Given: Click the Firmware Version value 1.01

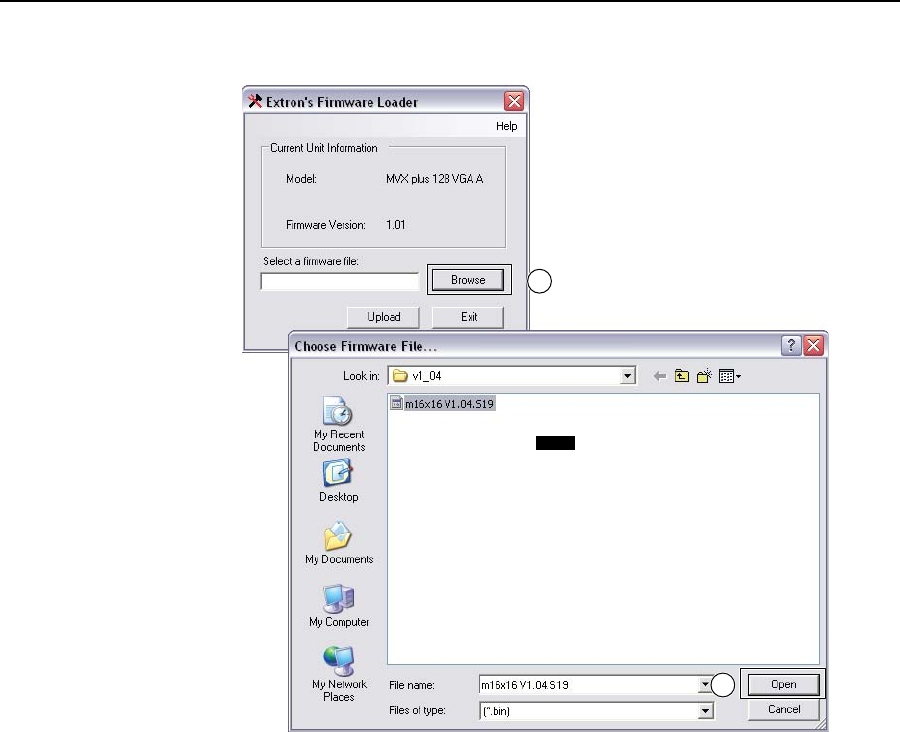Looking at the screenshot, I should point(395,225).
